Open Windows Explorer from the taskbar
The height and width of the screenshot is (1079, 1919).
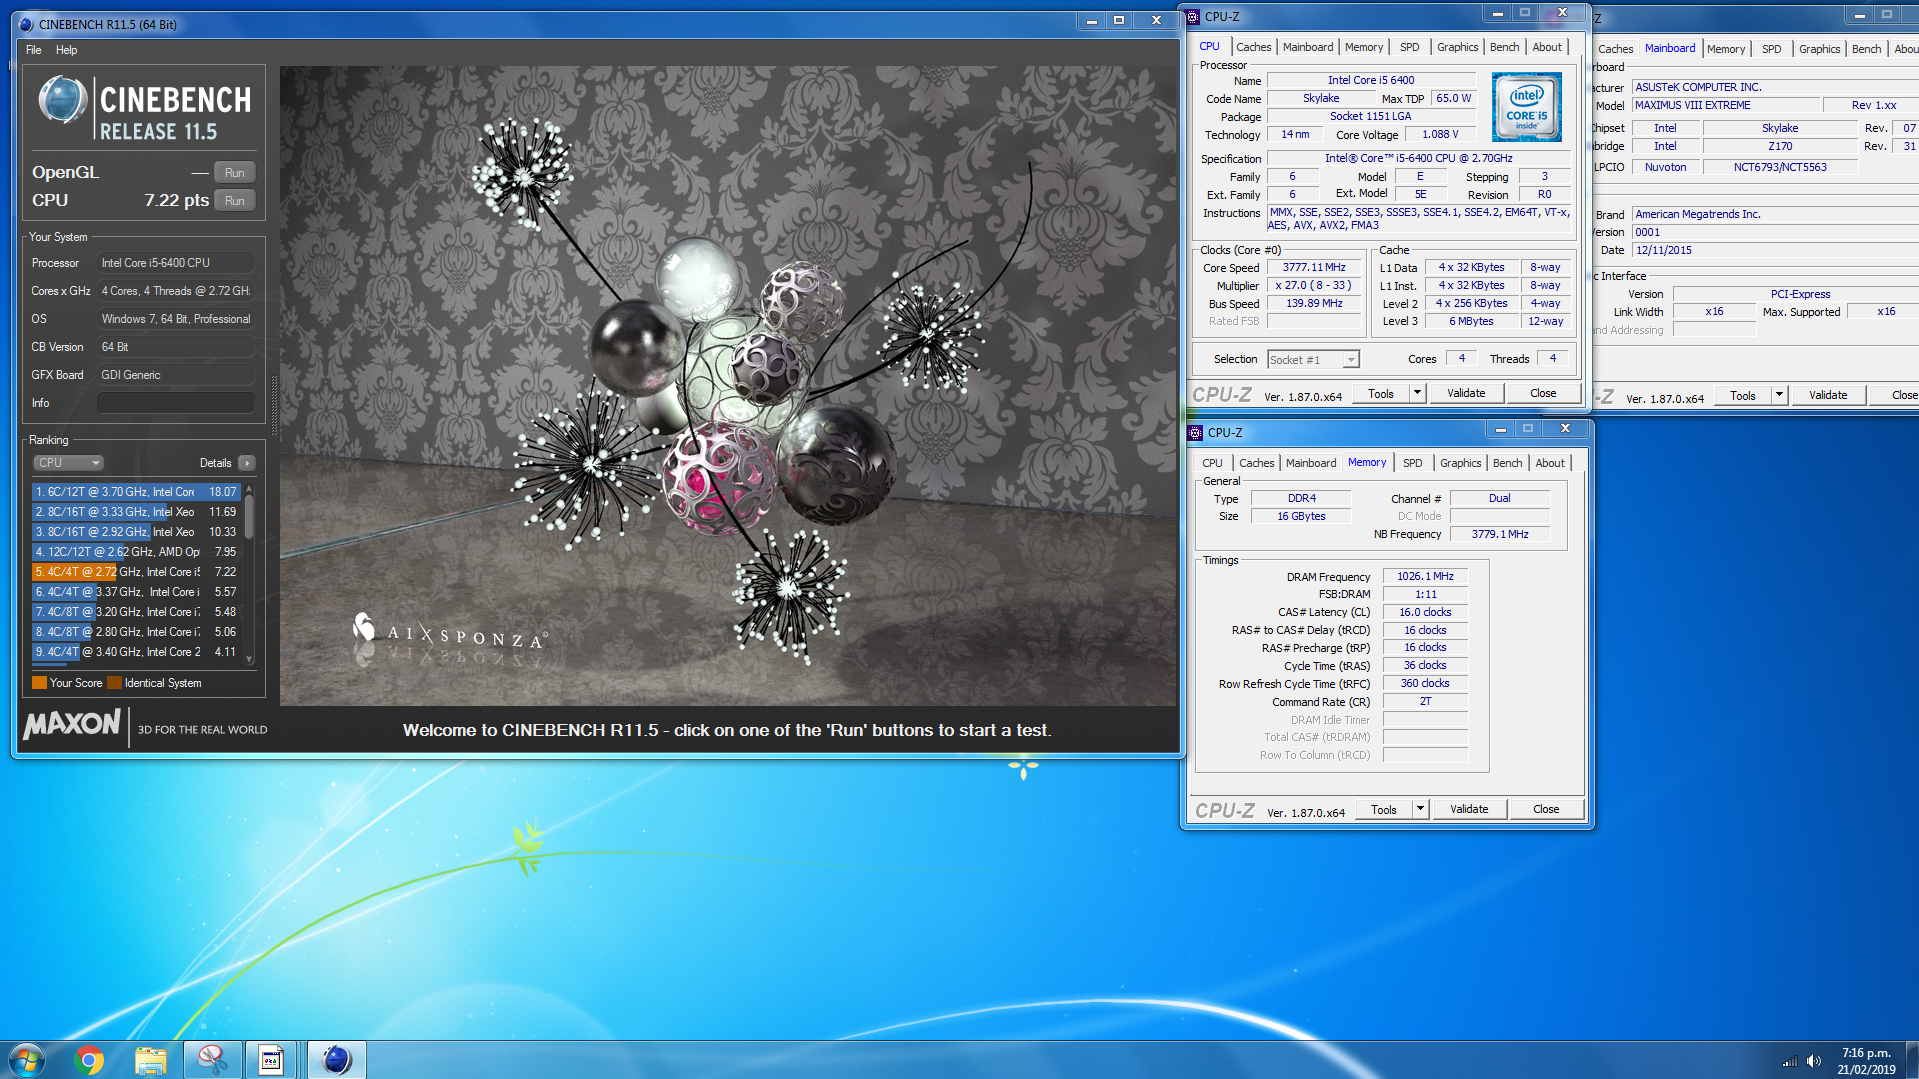coord(150,1060)
